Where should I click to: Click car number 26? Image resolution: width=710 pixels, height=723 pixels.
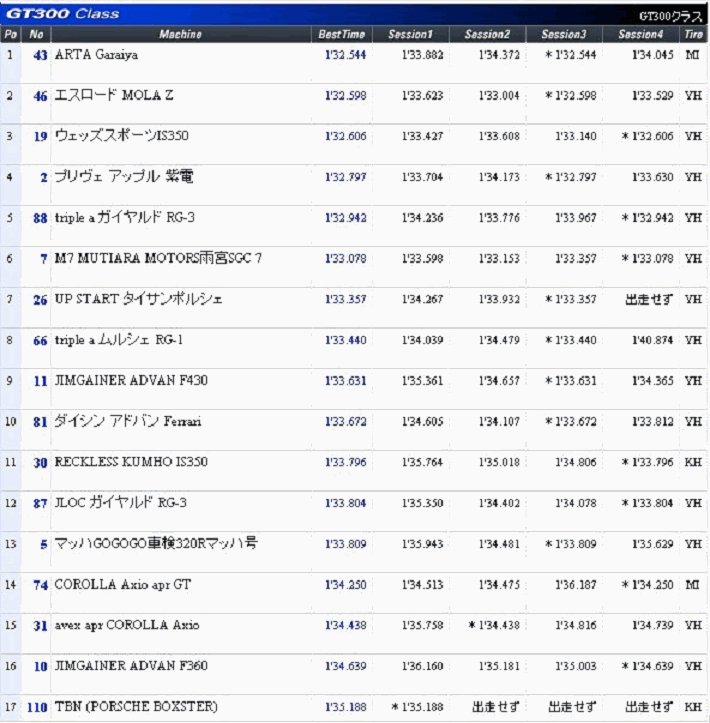[40, 300]
